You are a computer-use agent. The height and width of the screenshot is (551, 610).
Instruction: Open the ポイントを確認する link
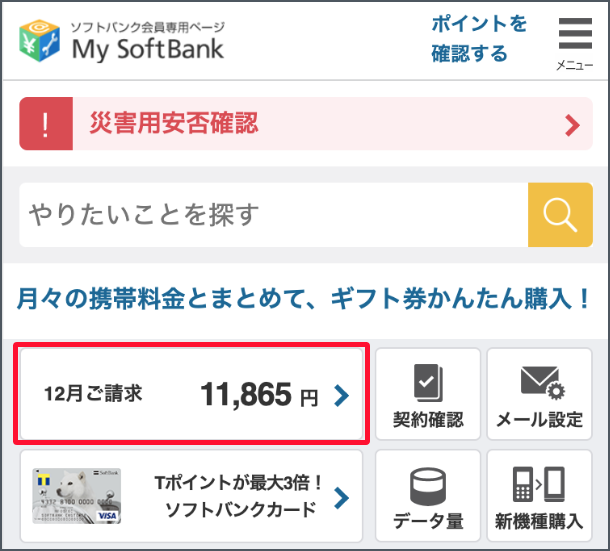click(x=478, y=38)
